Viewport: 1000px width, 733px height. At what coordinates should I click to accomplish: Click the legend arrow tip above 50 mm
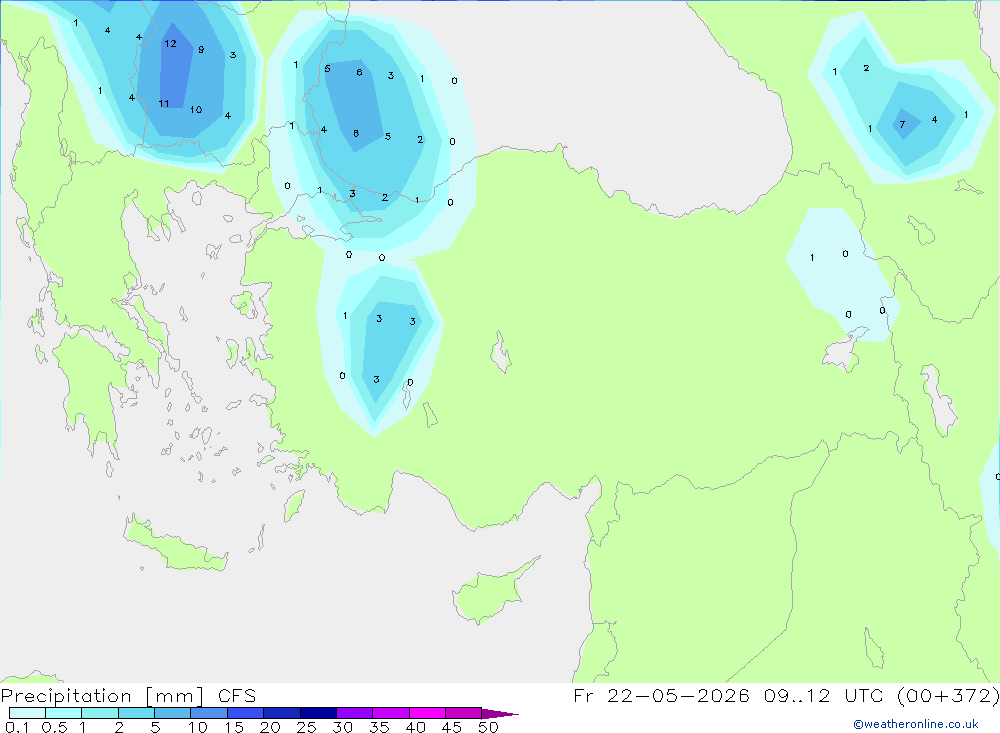click(x=500, y=713)
